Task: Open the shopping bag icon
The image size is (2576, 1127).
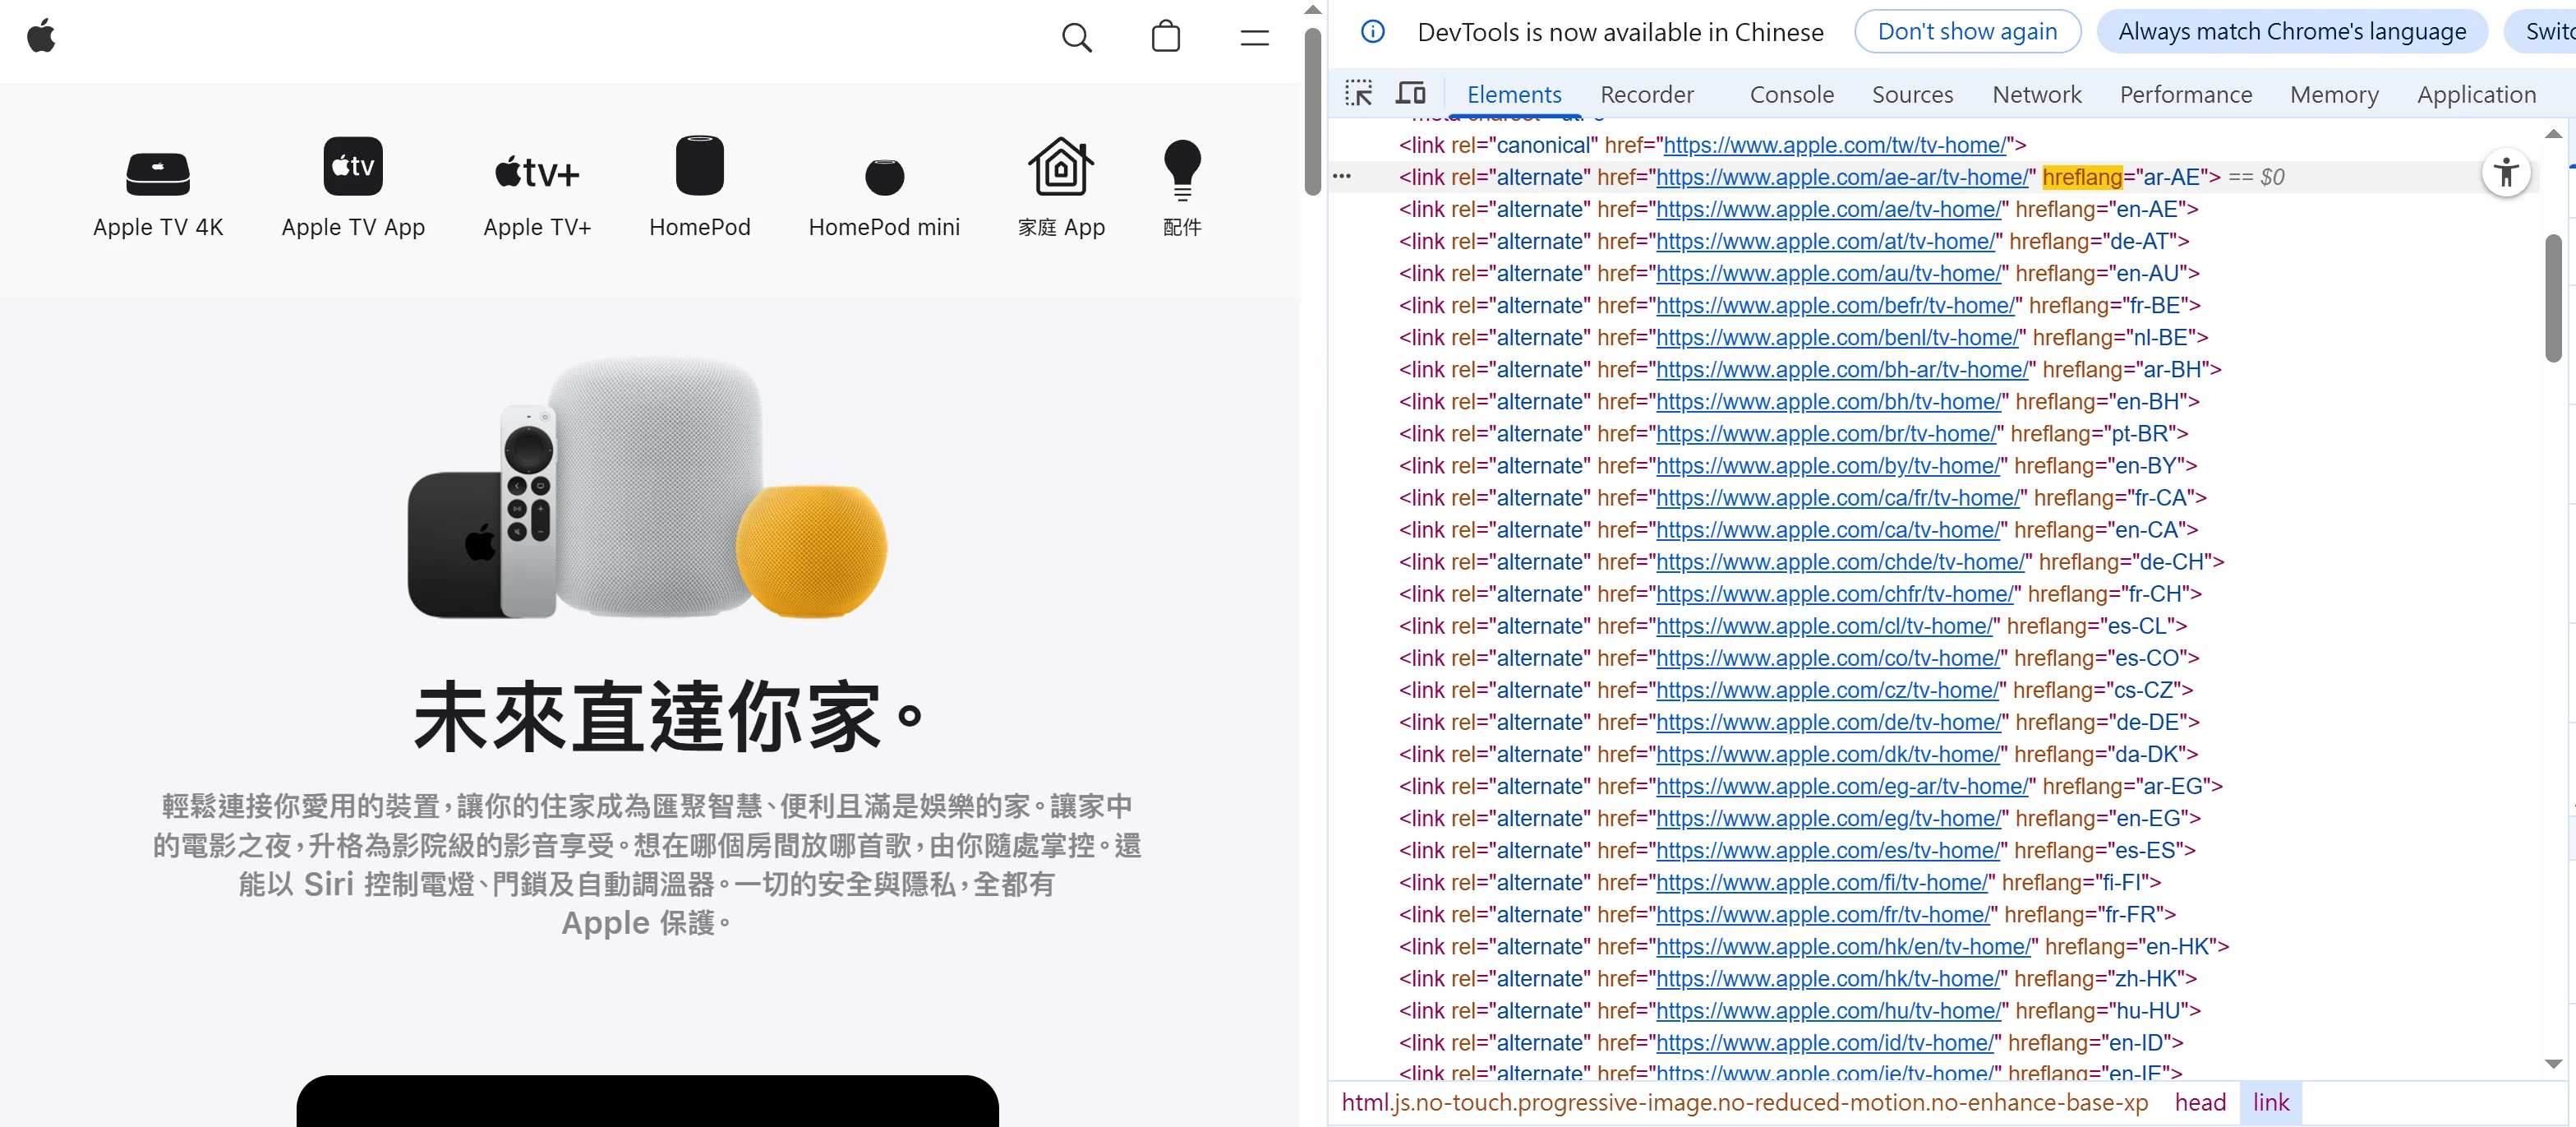Action: click(1165, 38)
